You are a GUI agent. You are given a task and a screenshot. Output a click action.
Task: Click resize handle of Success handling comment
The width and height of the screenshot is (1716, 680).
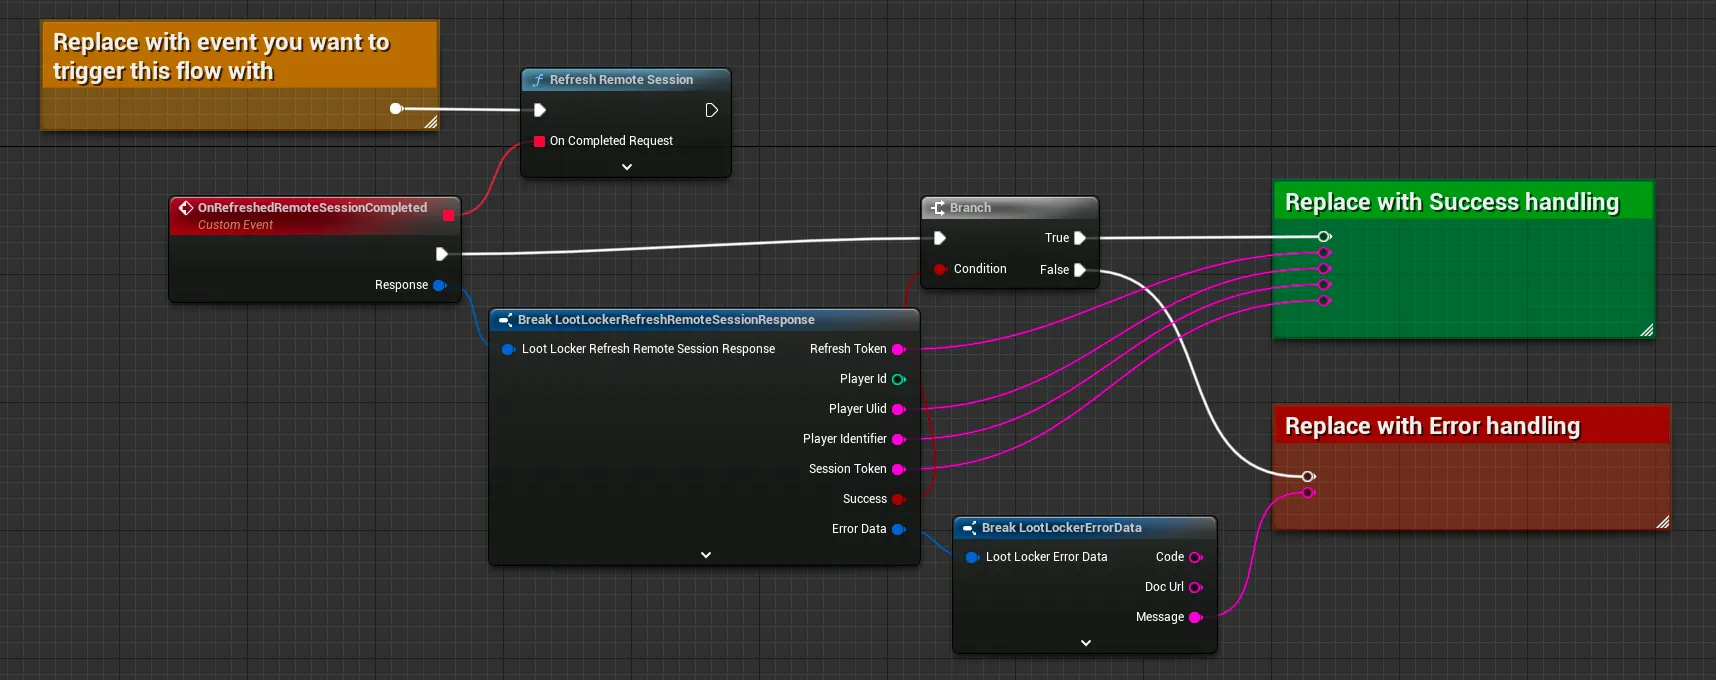pos(1647,330)
